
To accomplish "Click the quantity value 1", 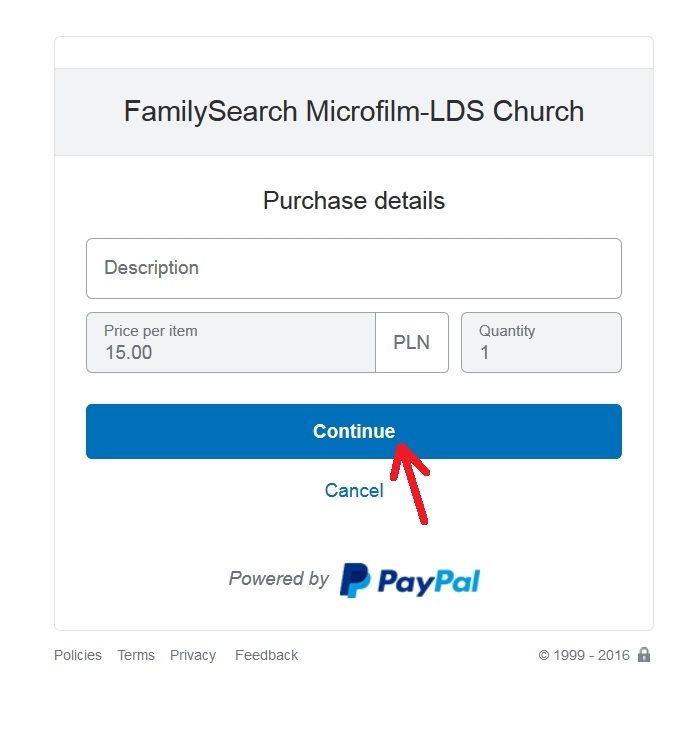I will (485, 352).
